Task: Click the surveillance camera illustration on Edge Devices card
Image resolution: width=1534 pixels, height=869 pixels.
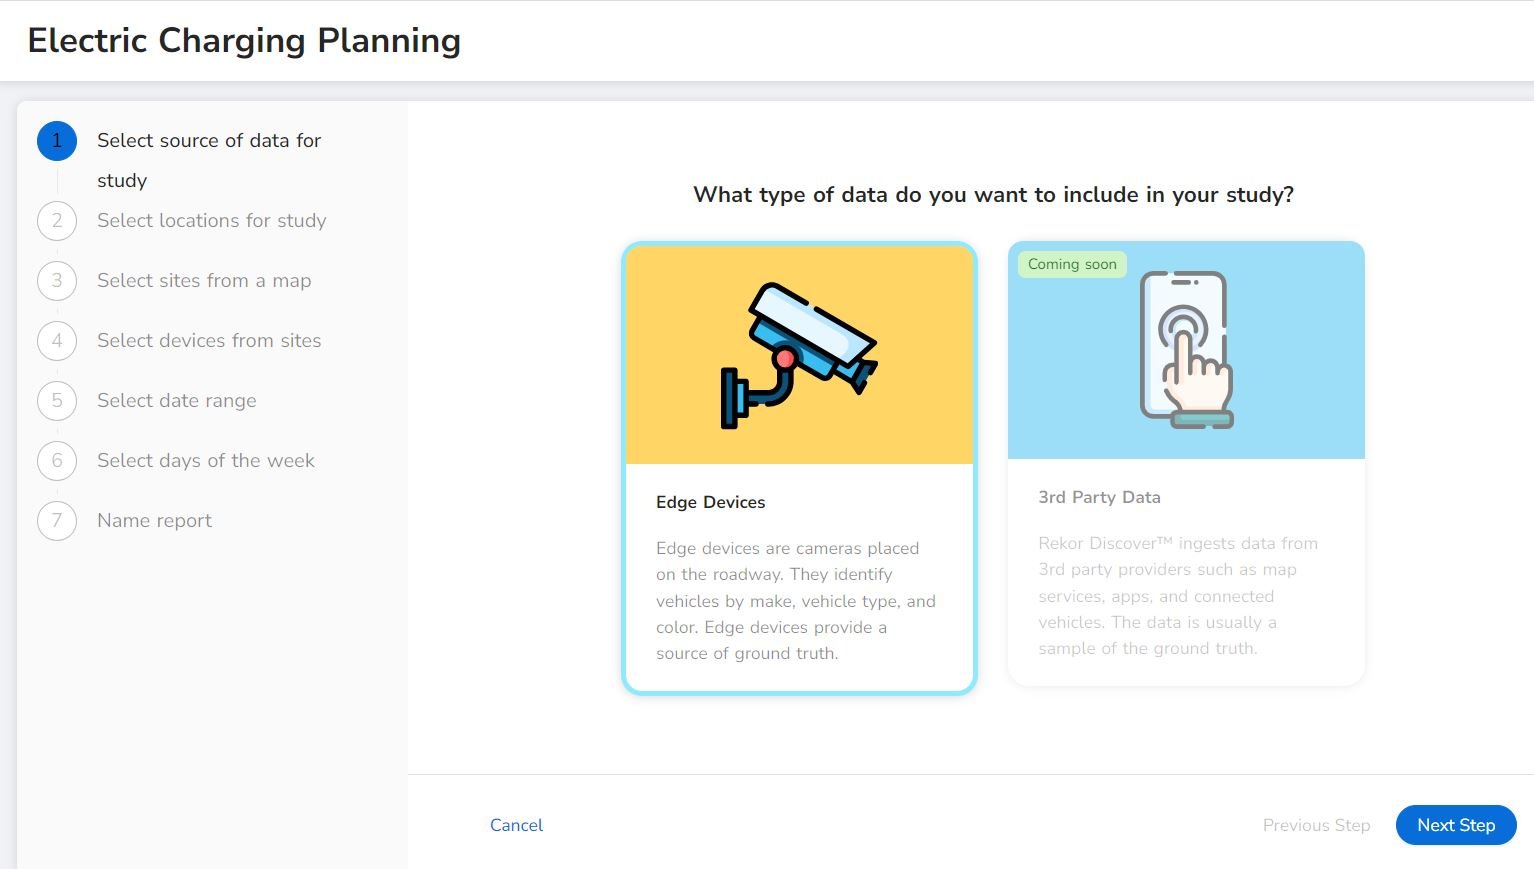Action: coord(798,352)
